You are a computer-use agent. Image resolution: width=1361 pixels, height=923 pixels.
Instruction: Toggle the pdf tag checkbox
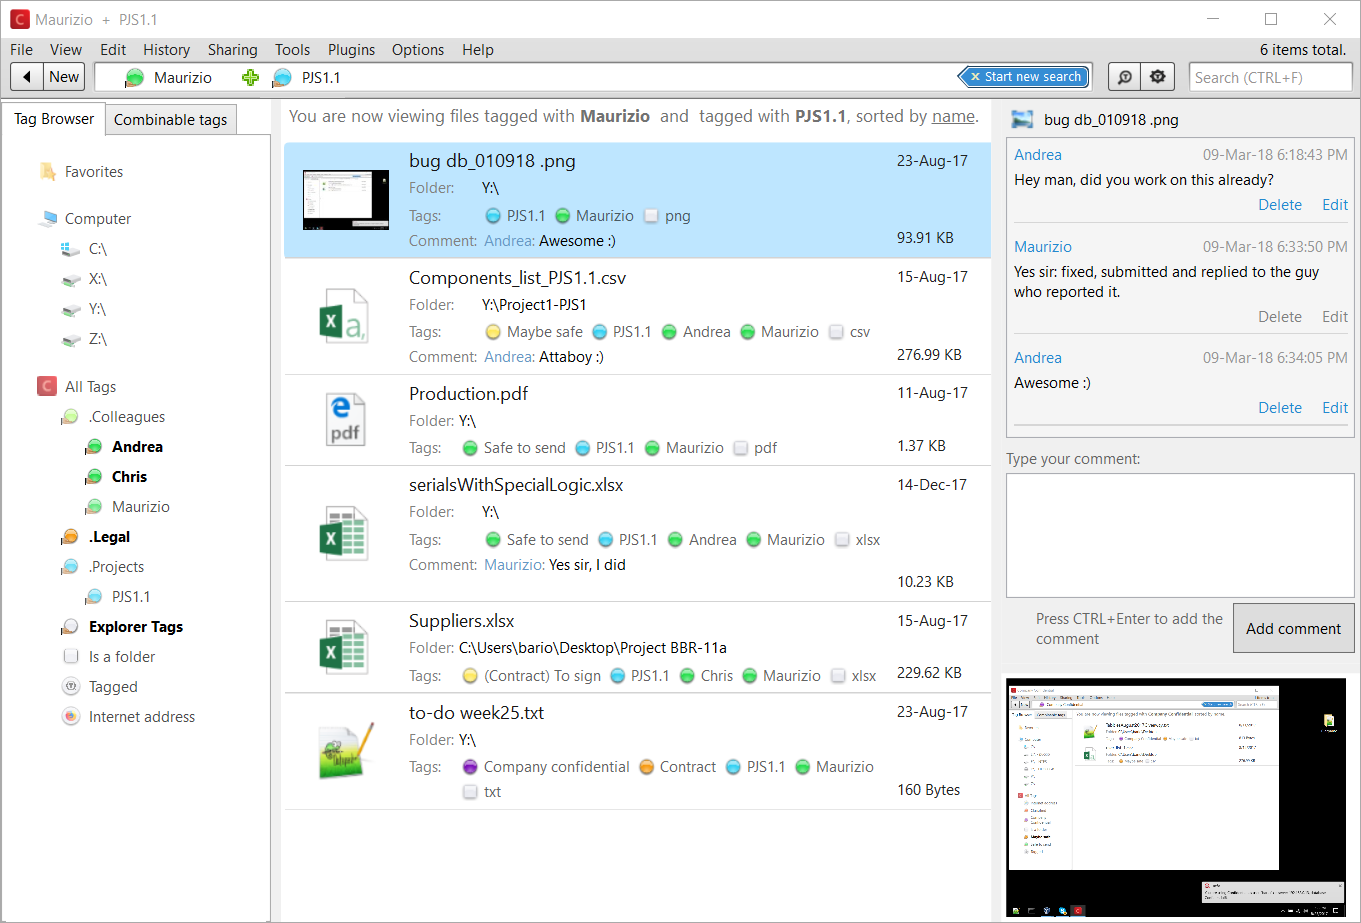pos(741,448)
